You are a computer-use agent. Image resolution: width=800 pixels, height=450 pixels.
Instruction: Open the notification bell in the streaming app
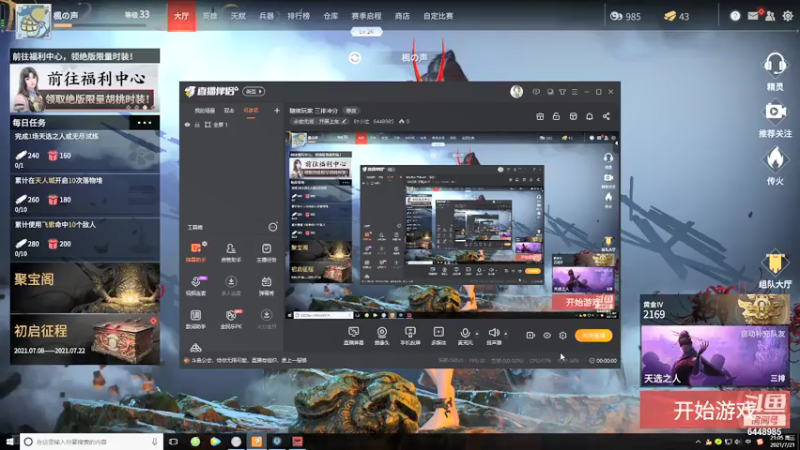click(589, 116)
